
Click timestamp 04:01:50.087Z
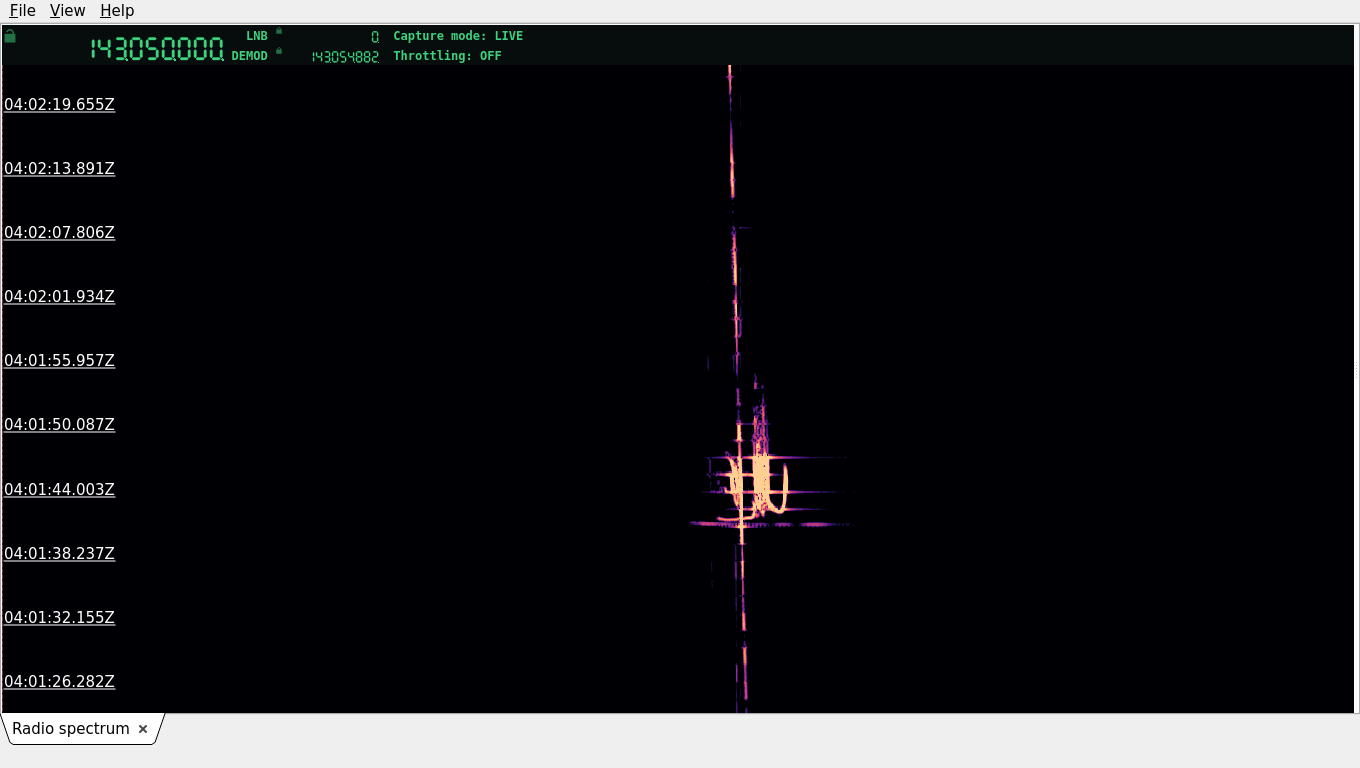59,424
